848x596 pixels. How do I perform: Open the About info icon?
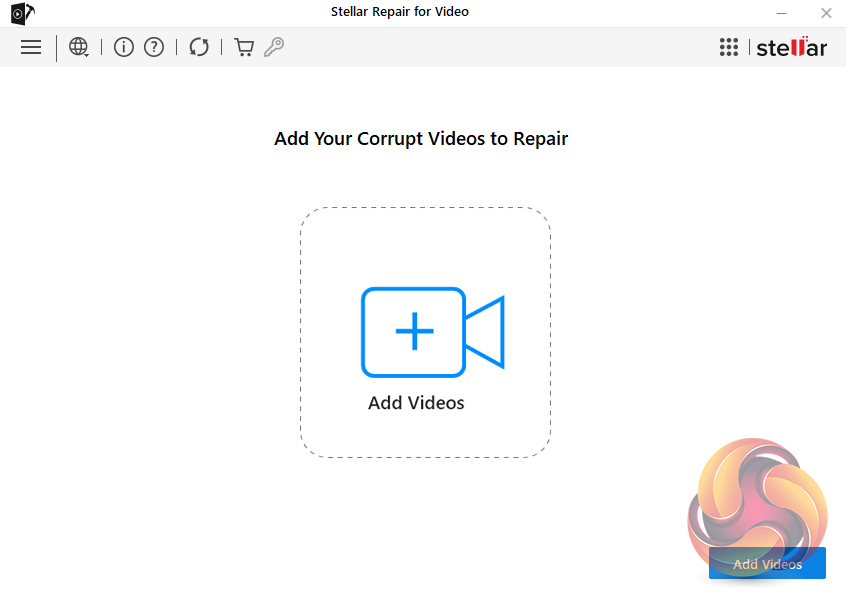[x=124, y=47]
